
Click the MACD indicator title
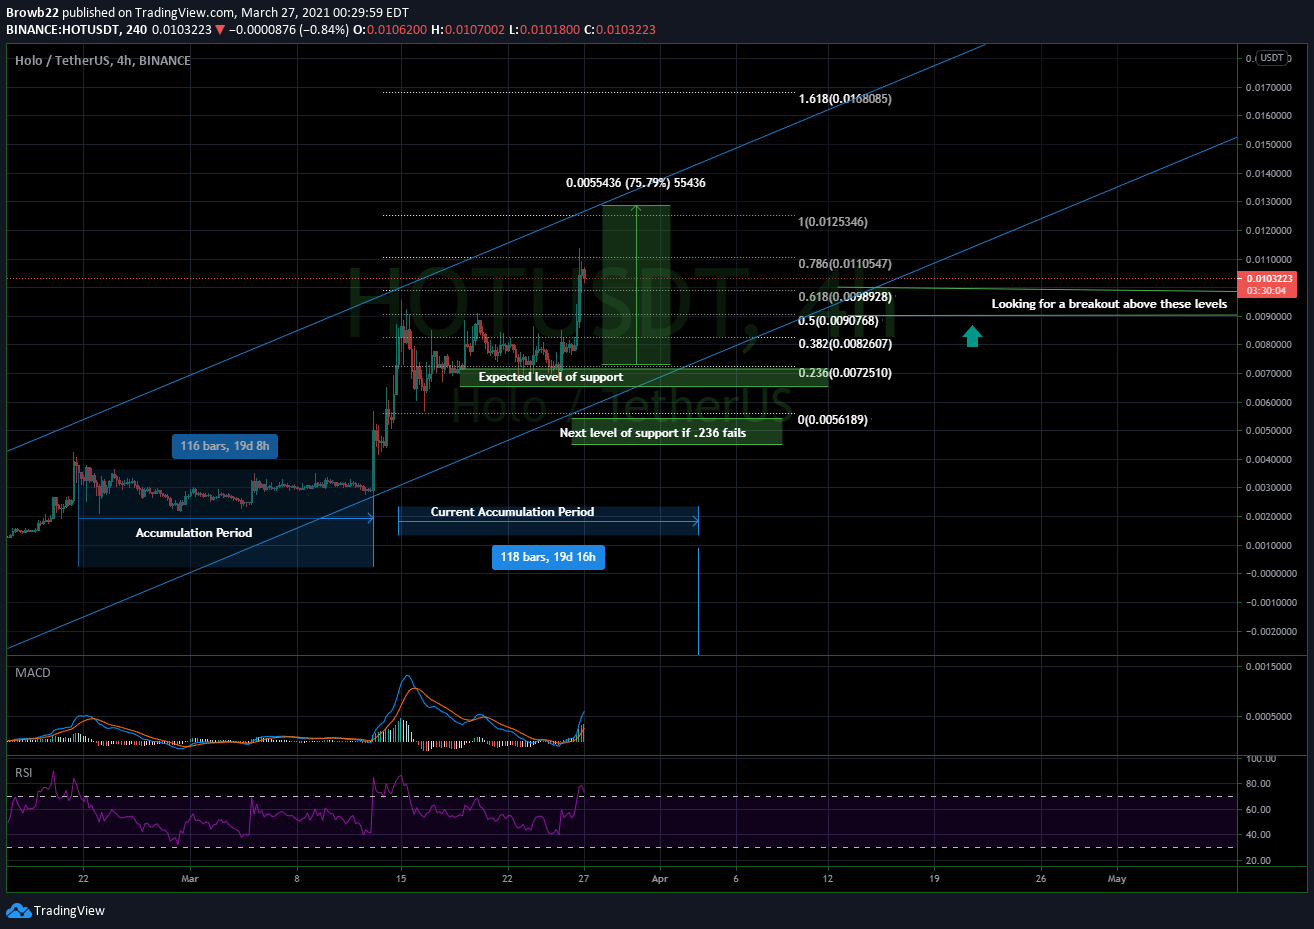[x=33, y=673]
